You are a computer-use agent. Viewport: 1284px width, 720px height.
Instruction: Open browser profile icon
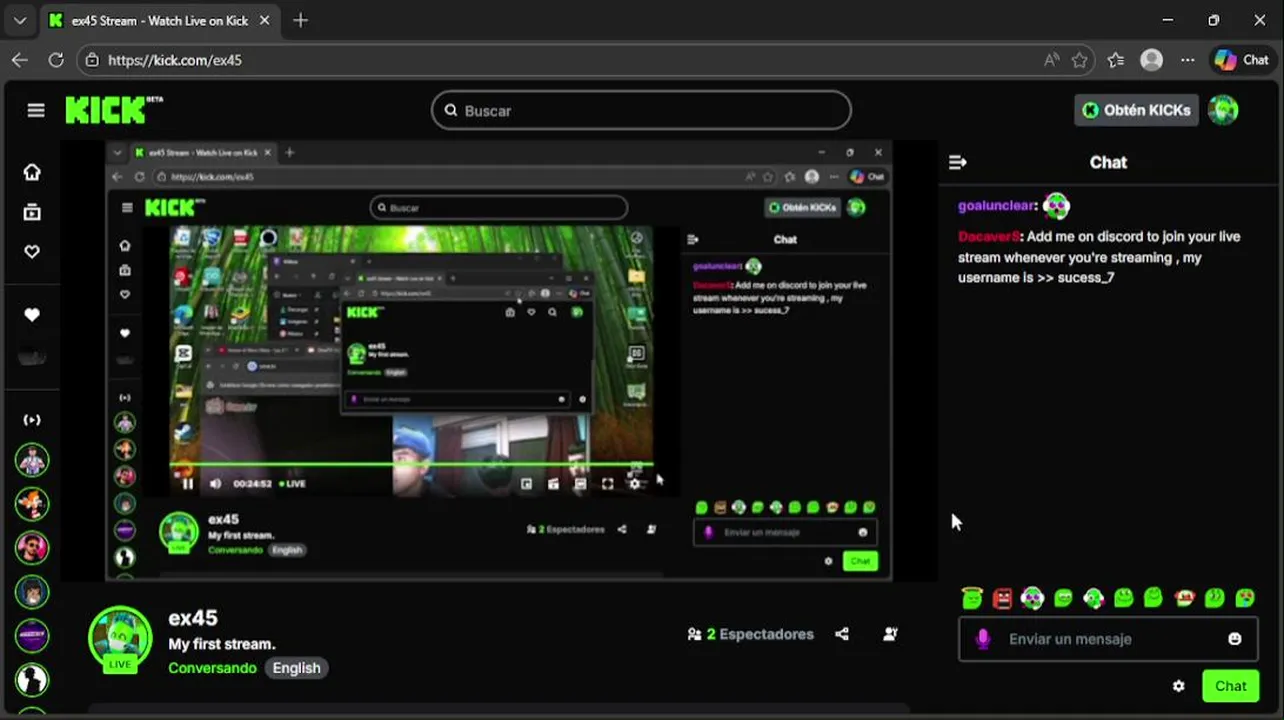click(x=1152, y=60)
